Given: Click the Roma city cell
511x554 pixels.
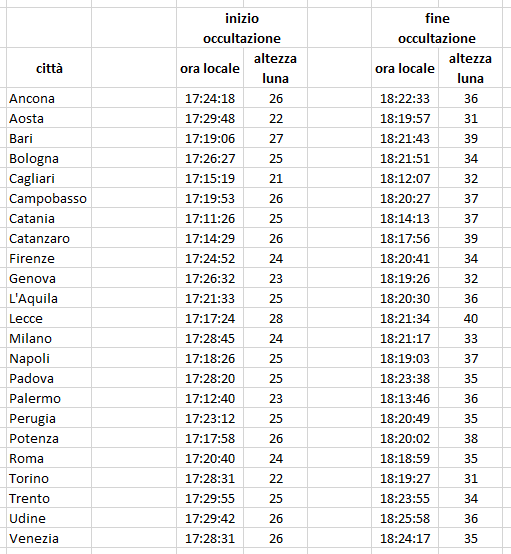Looking at the screenshot, I should tap(49, 459).
